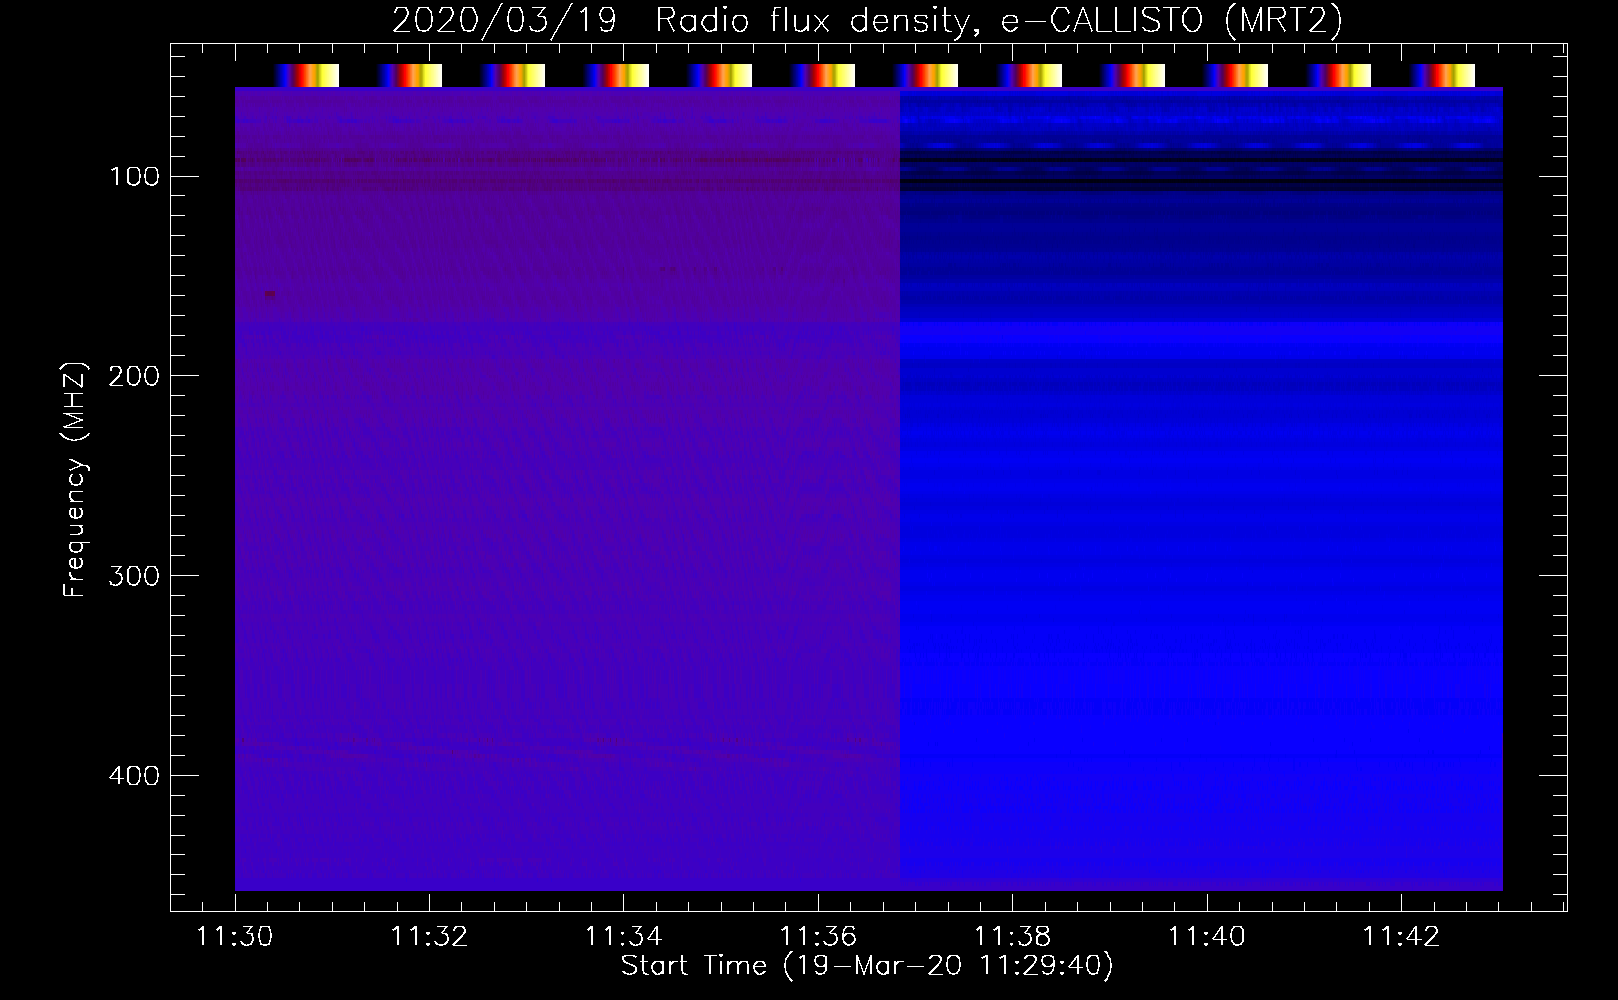Click the 11:32 time tick label
The image size is (1618, 1000).
point(429,936)
